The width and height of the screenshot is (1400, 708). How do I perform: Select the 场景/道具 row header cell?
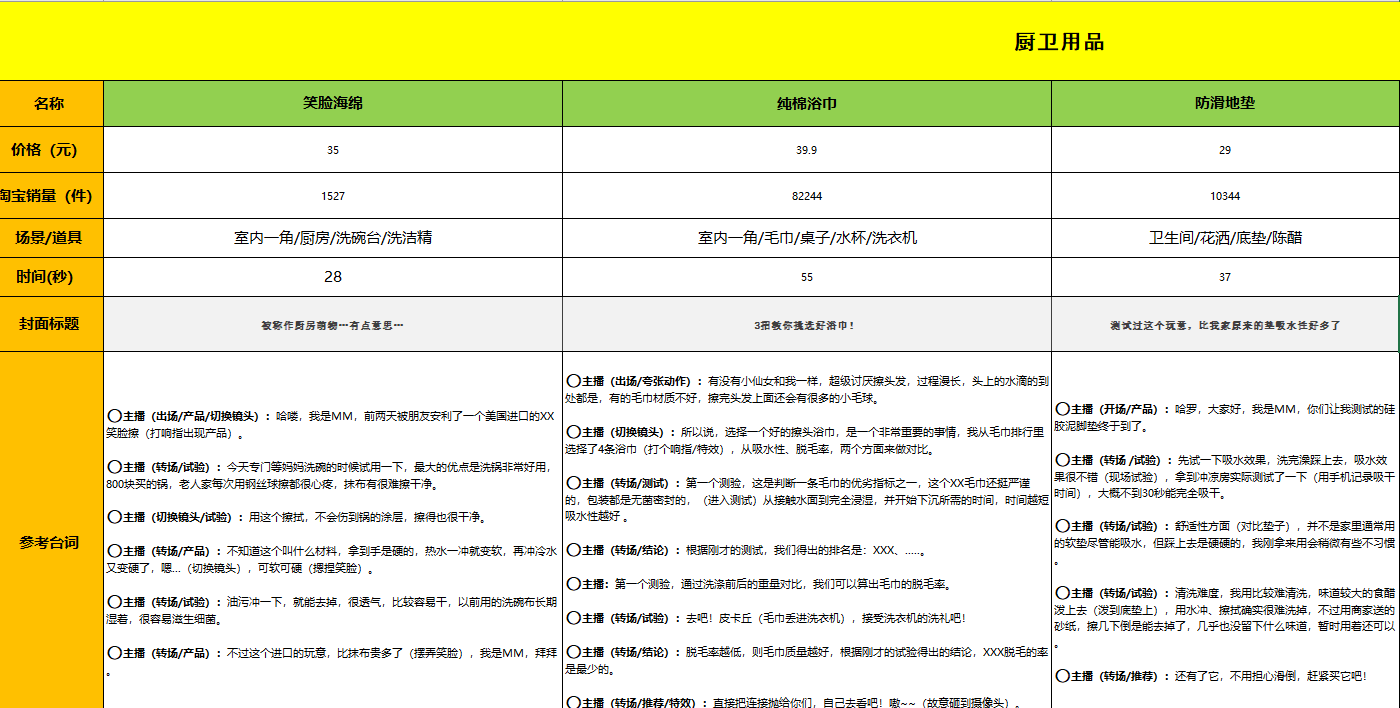coord(51,236)
